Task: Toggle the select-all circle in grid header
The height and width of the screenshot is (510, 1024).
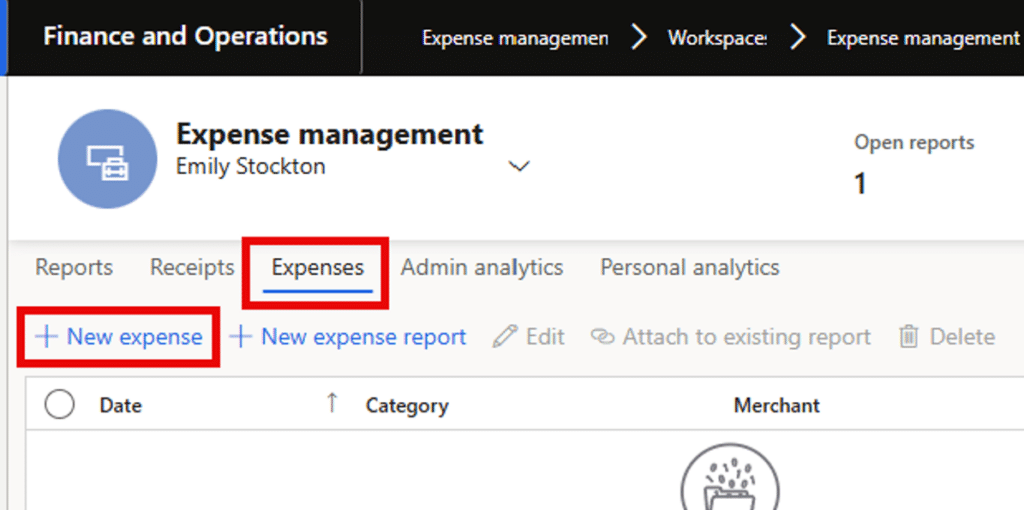Action: 60,404
